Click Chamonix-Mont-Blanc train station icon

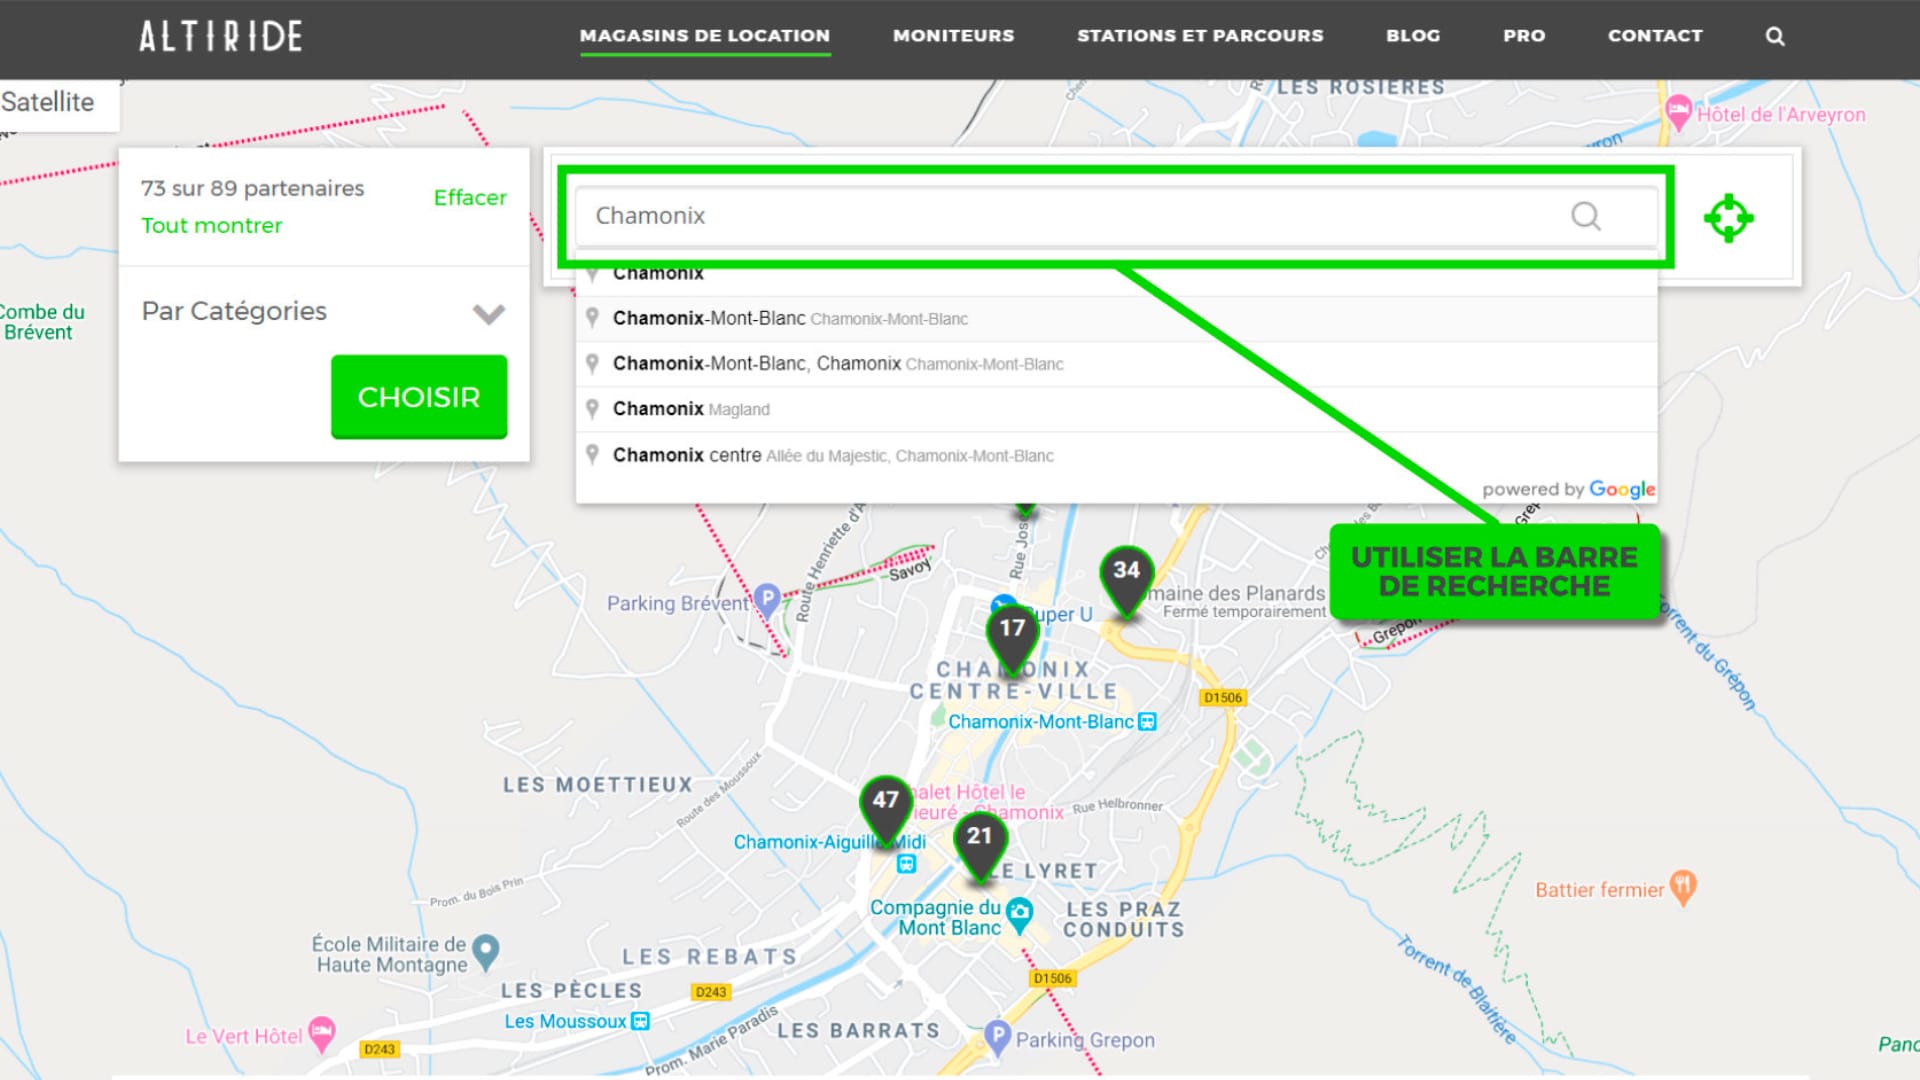tap(1148, 721)
